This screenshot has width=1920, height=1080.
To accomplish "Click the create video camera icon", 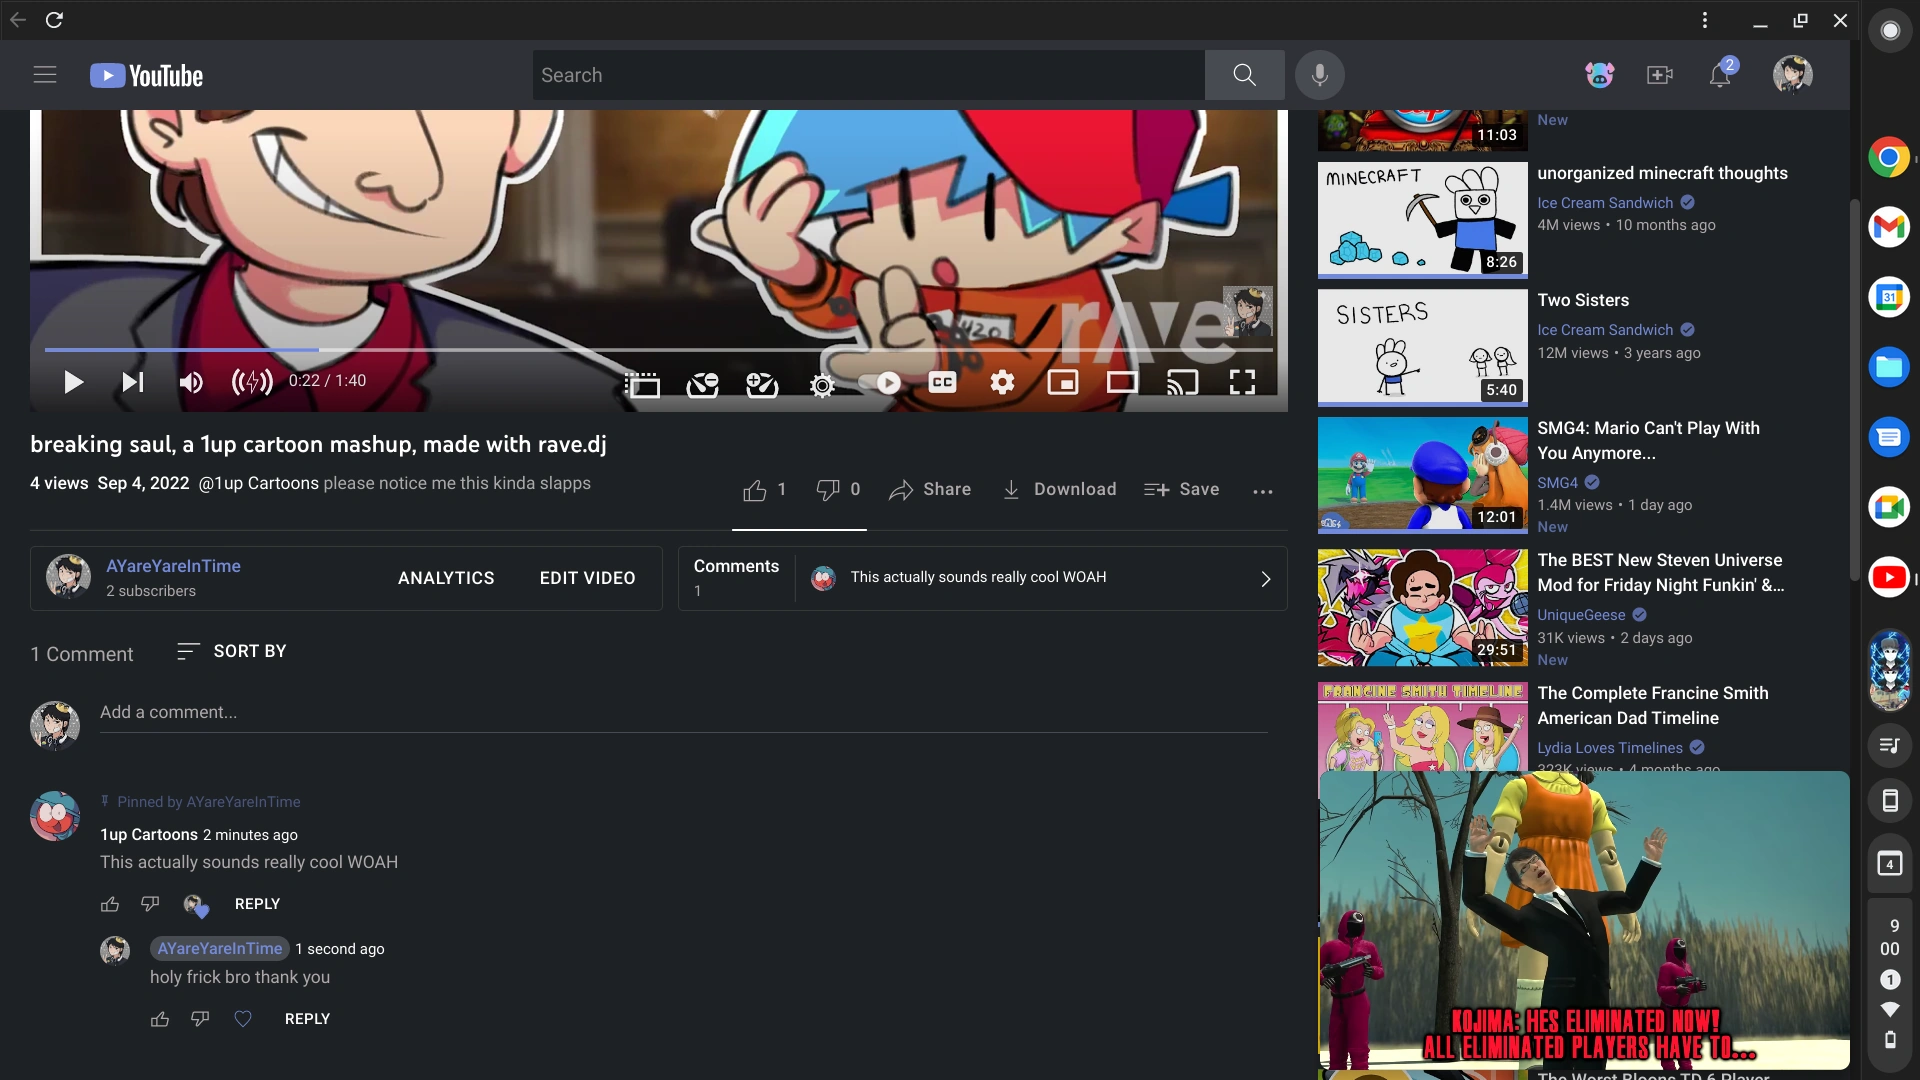I will (1660, 75).
